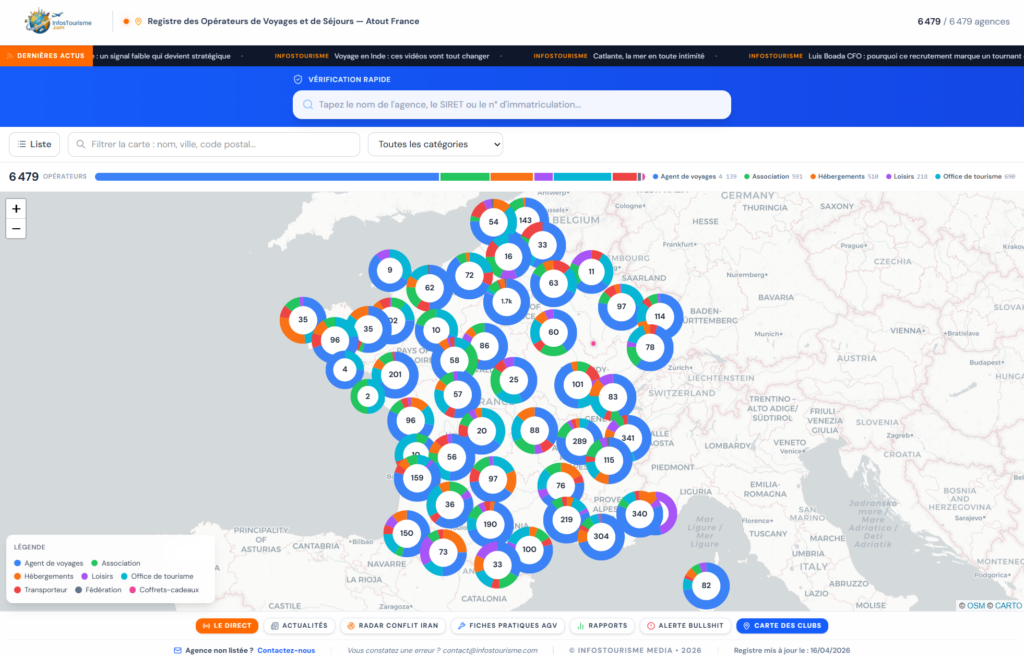
Task: Open the cluster marked 88
Action: pyautogui.click(x=535, y=431)
